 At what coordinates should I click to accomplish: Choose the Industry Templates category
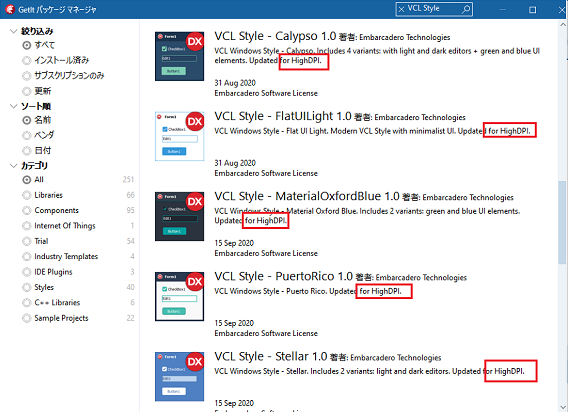(26, 257)
